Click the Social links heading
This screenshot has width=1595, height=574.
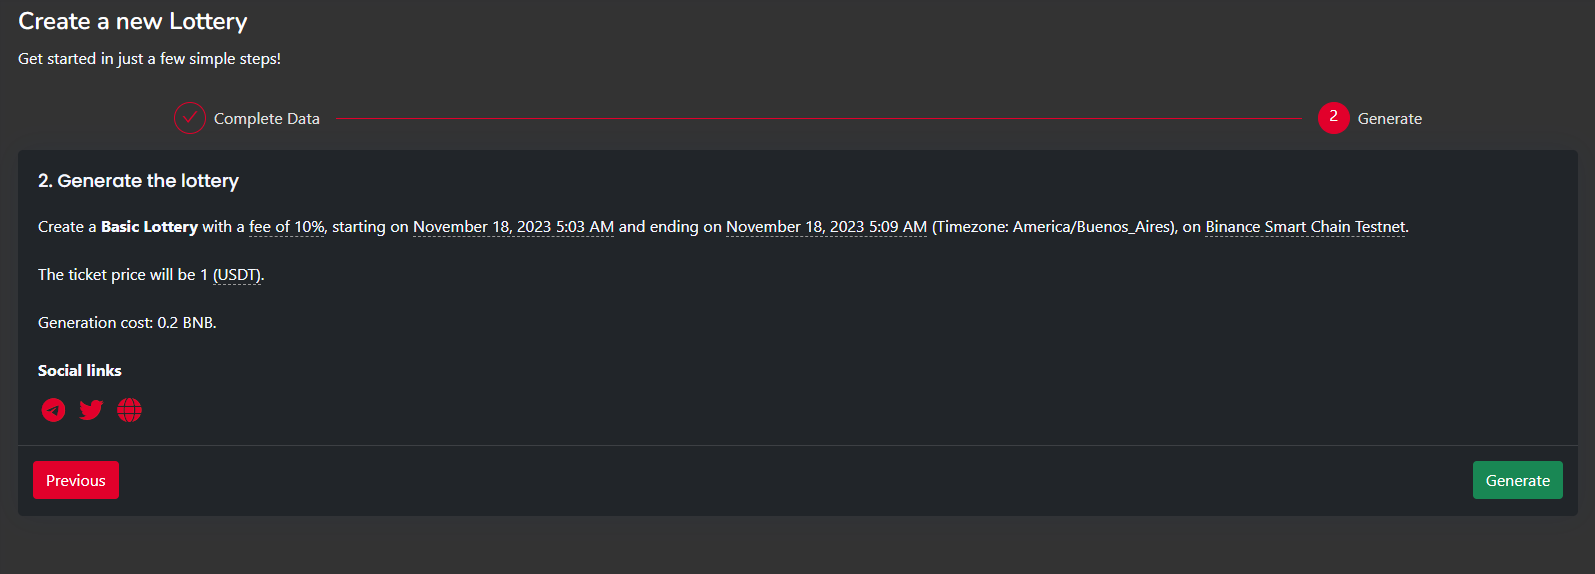click(80, 371)
